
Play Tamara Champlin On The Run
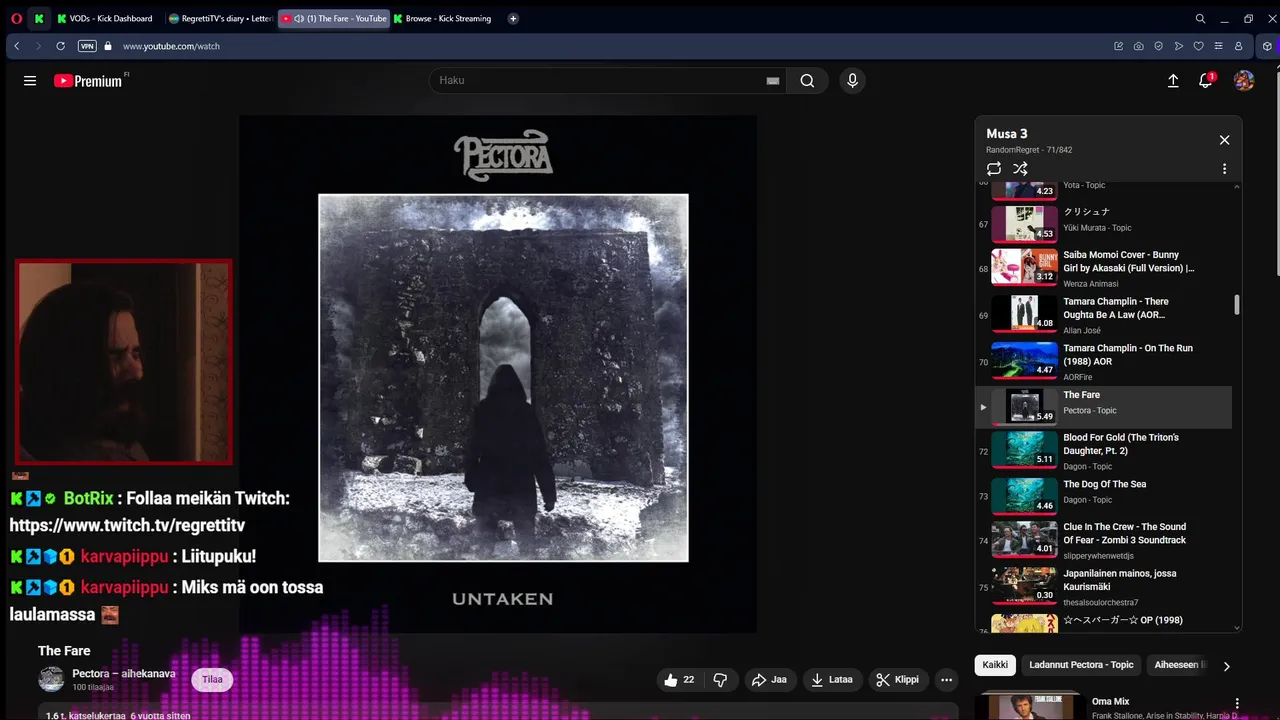[1105, 361]
